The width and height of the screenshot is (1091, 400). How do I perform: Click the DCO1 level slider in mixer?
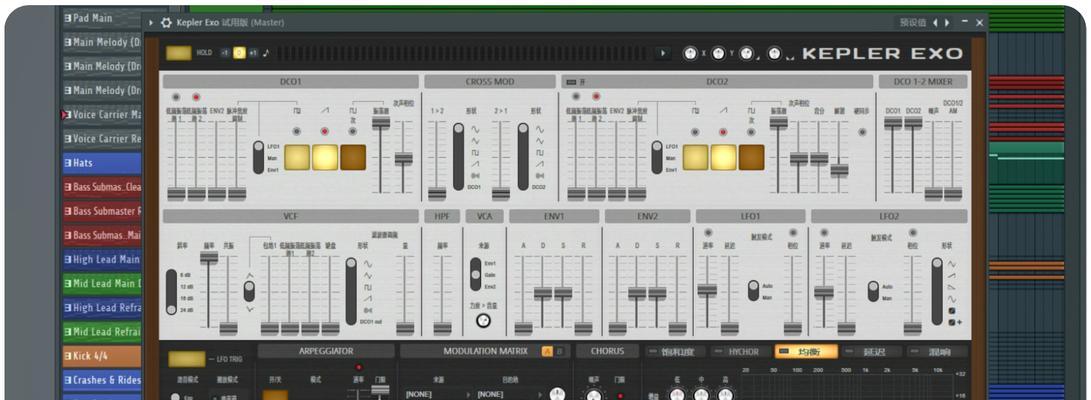893,122
